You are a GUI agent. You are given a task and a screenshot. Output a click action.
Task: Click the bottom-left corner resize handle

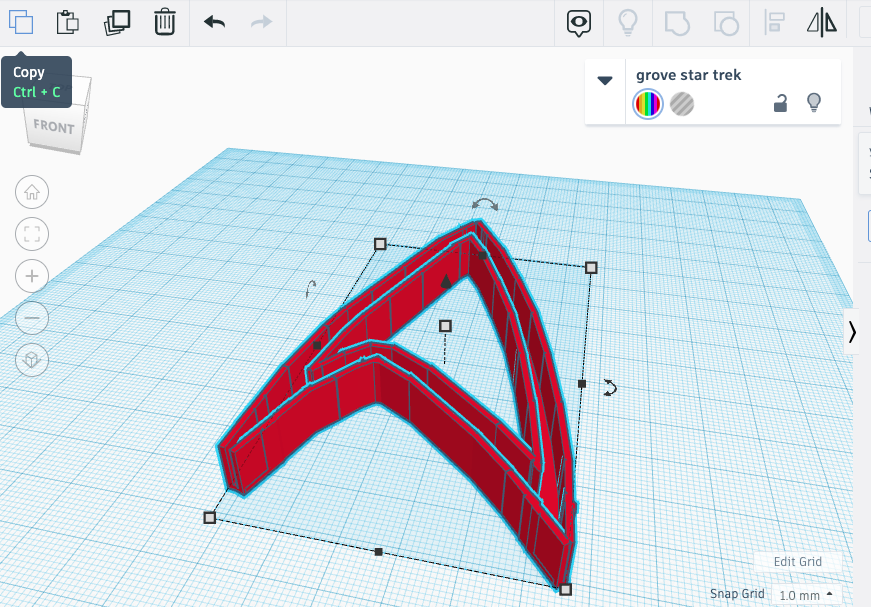209,518
